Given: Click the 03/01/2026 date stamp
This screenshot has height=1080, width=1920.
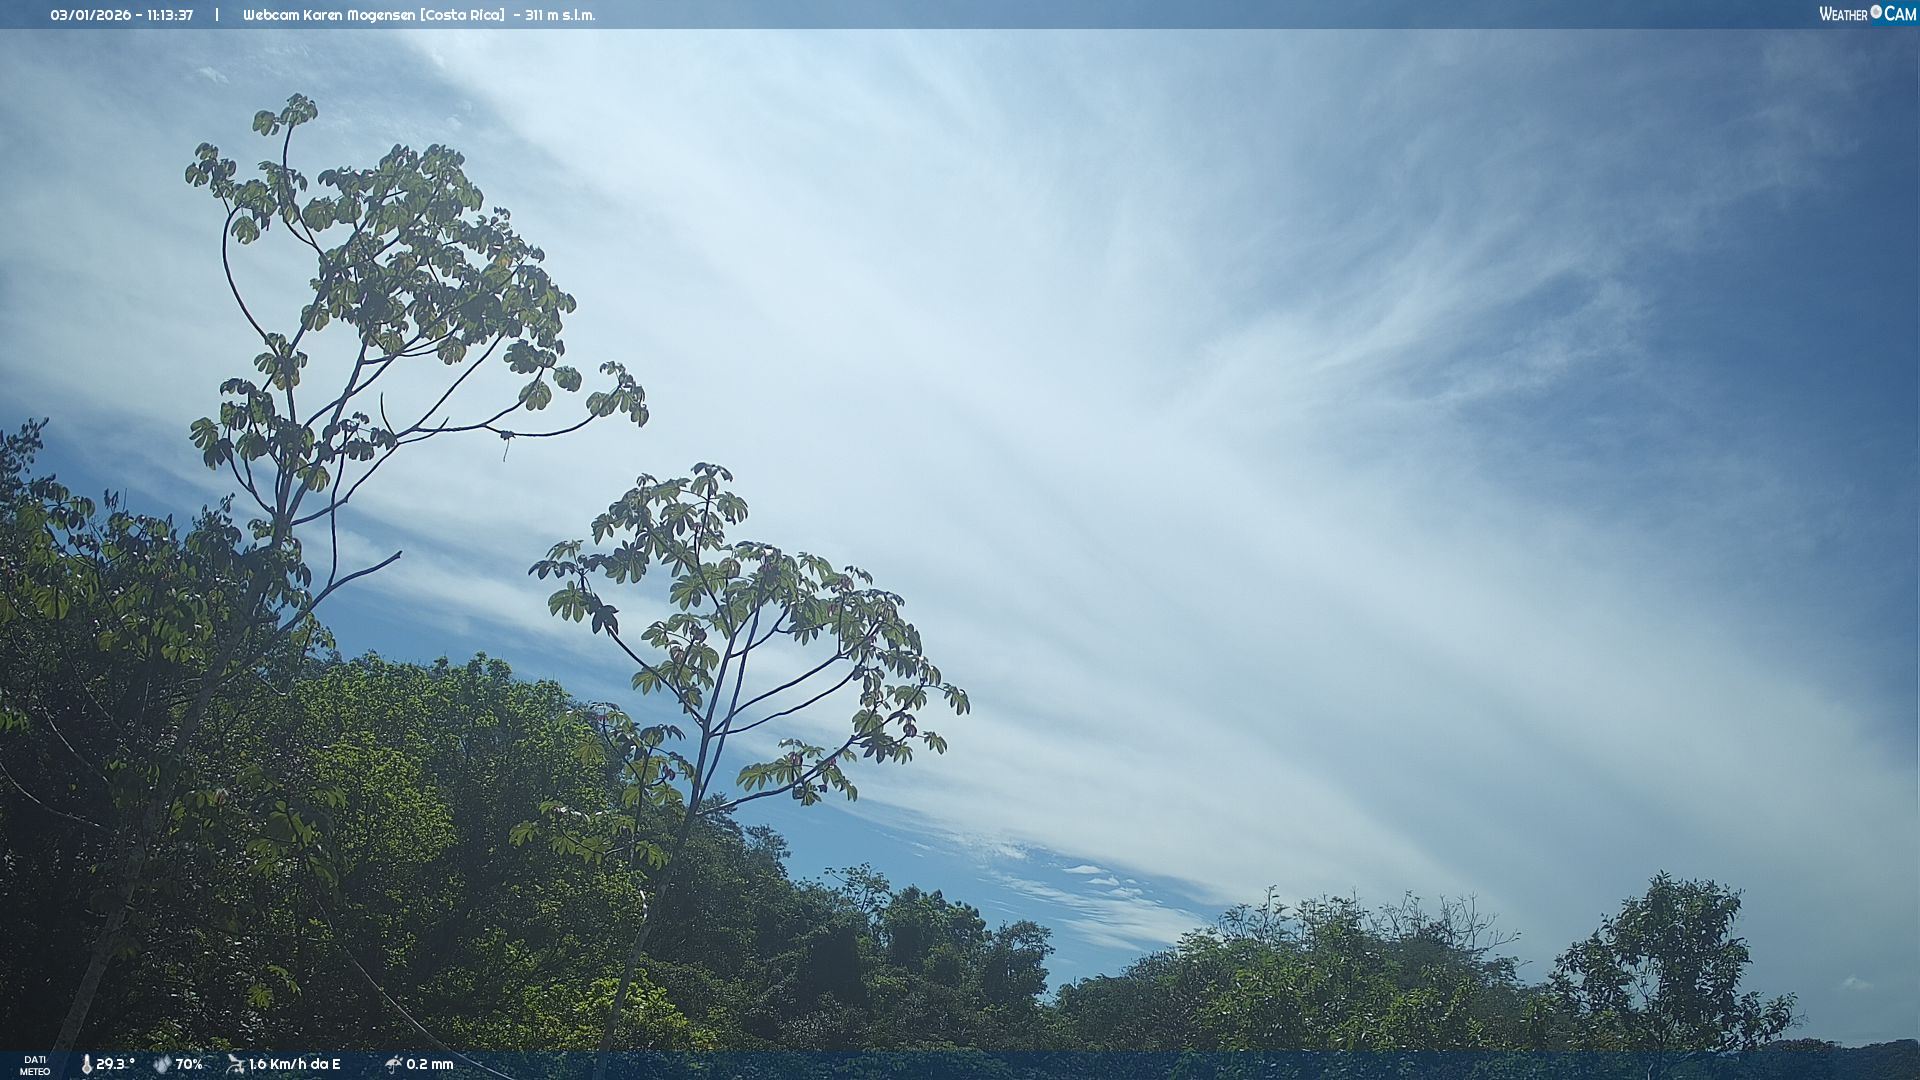Looking at the screenshot, I should pos(90,15).
